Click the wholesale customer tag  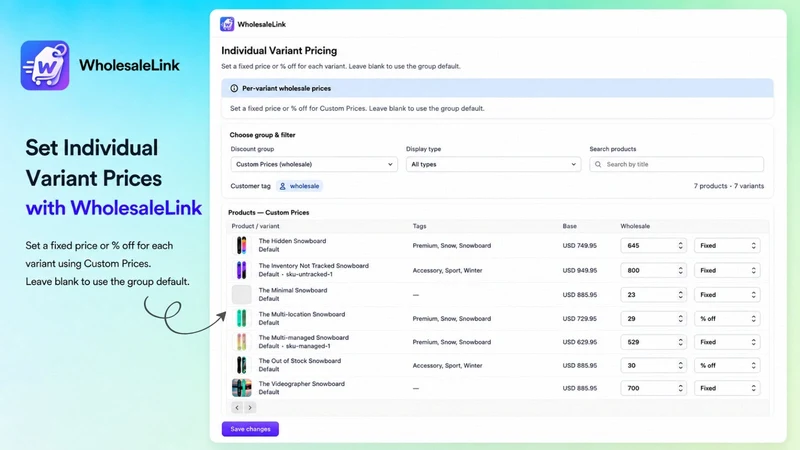pos(299,186)
